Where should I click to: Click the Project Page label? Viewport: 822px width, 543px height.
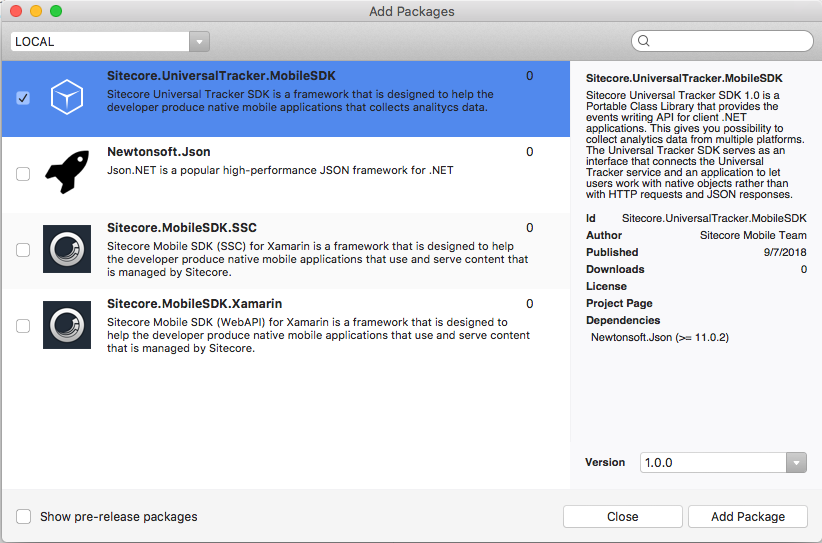(x=619, y=303)
